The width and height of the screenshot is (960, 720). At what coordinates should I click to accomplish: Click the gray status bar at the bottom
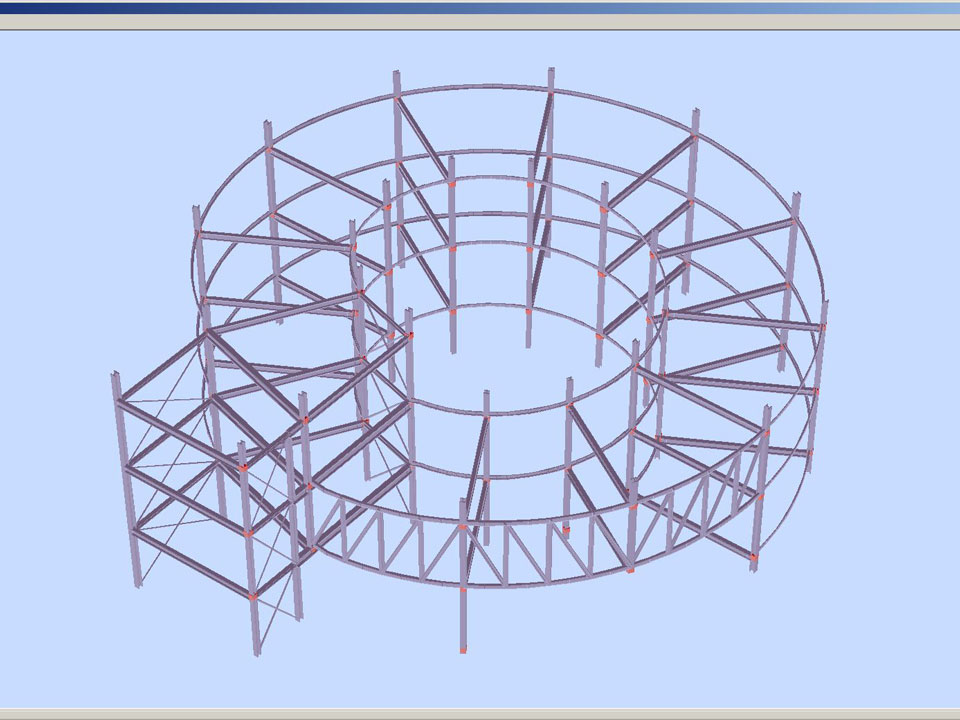[x=480, y=714]
